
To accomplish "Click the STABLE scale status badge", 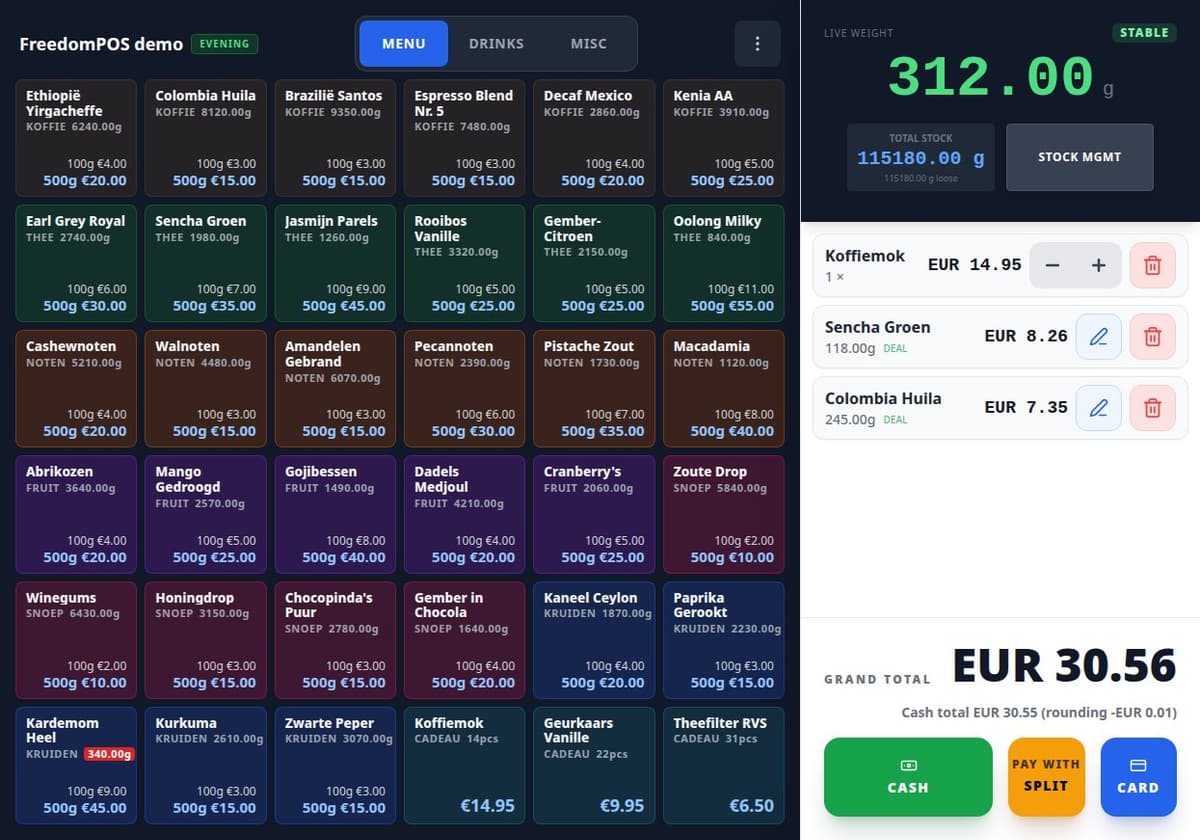I will 1144,33.
